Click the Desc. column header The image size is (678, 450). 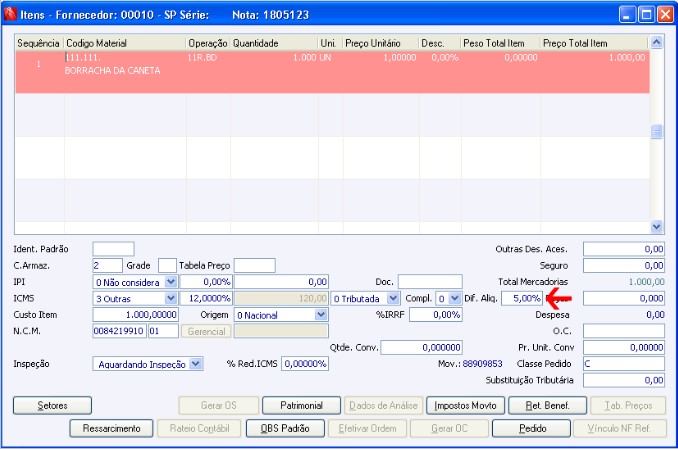pos(439,43)
